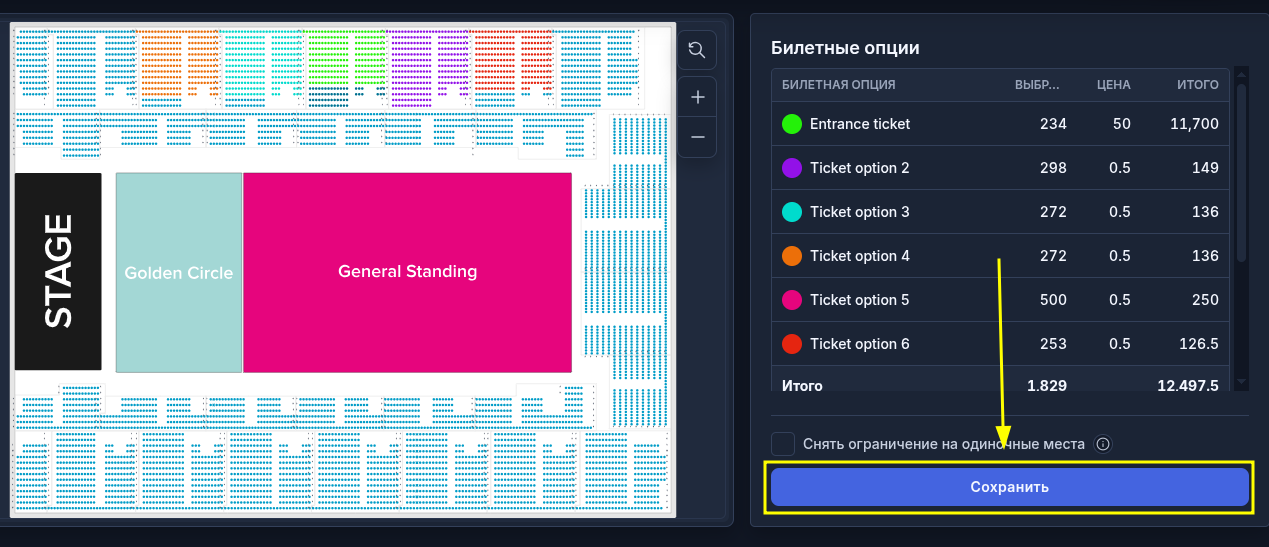Click the scrollbar down arrow in ticket table
The height and width of the screenshot is (547, 1269).
[1241, 381]
